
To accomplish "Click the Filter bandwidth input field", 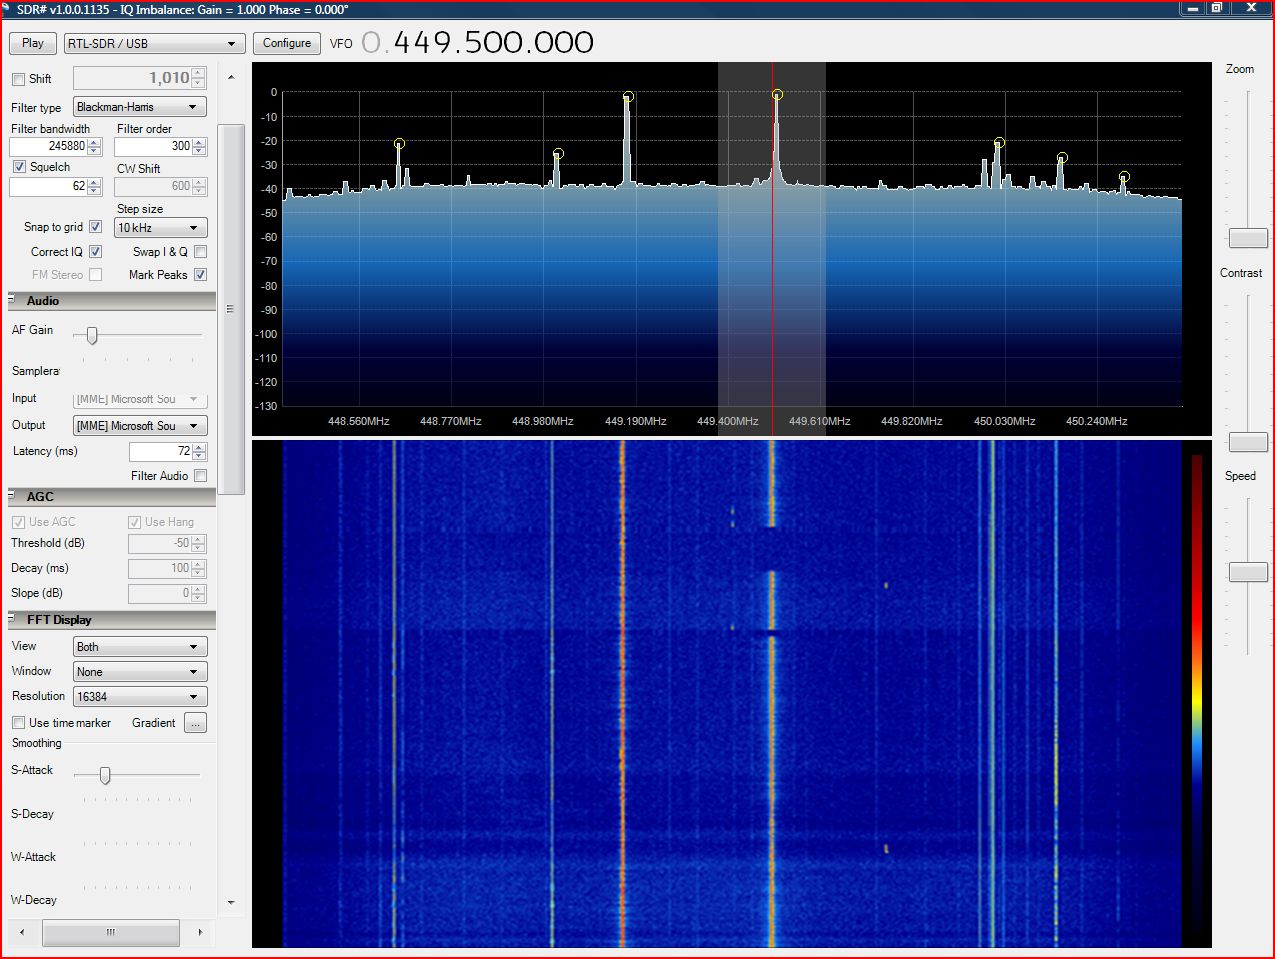I will (x=48, y=146).
